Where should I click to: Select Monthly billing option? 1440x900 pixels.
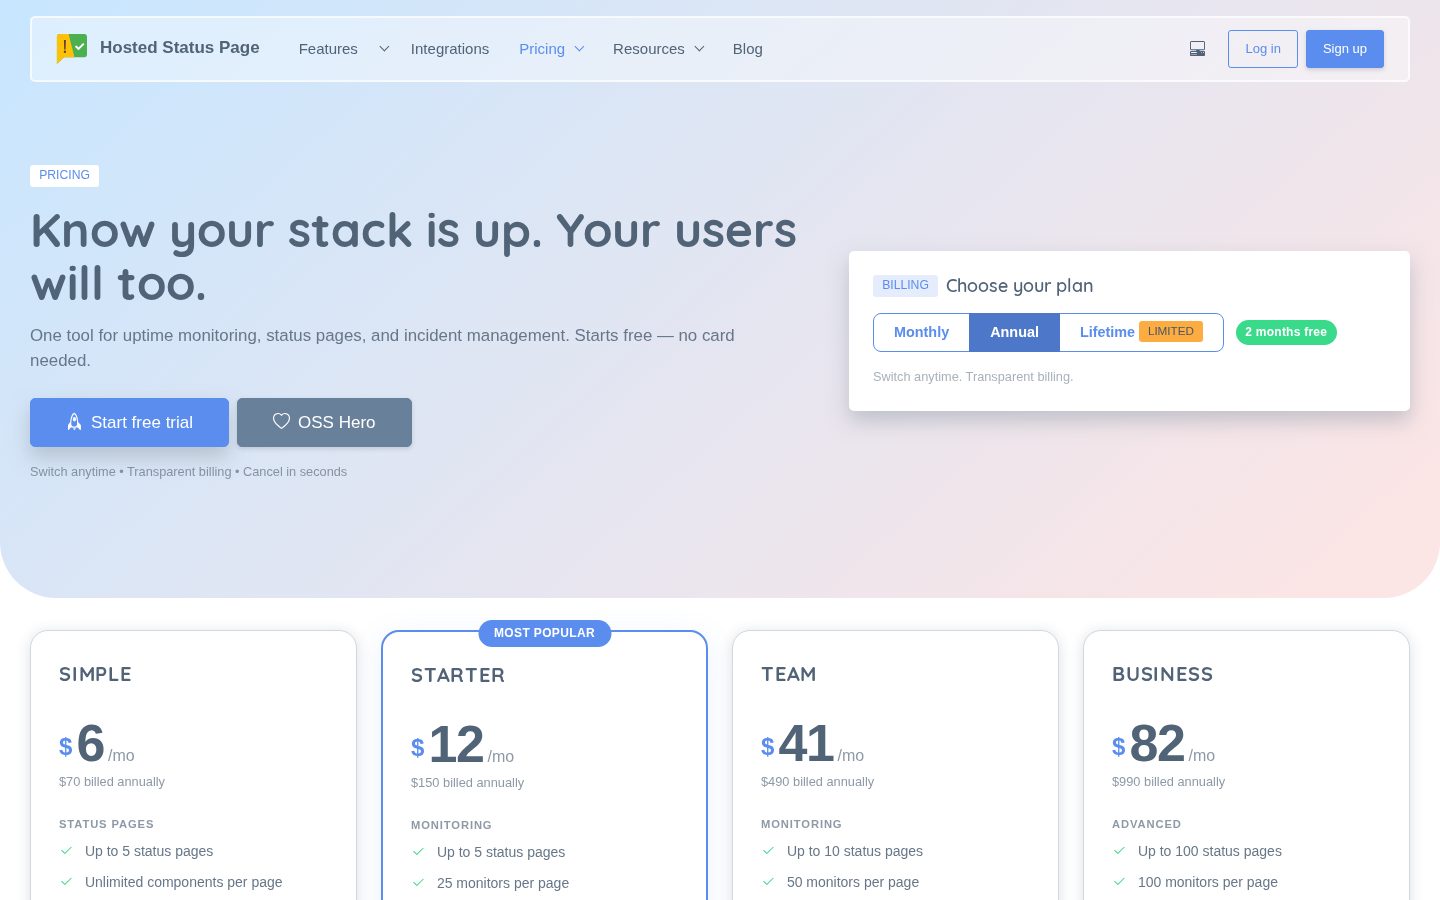pyautogui.click(x=921, y=332)
